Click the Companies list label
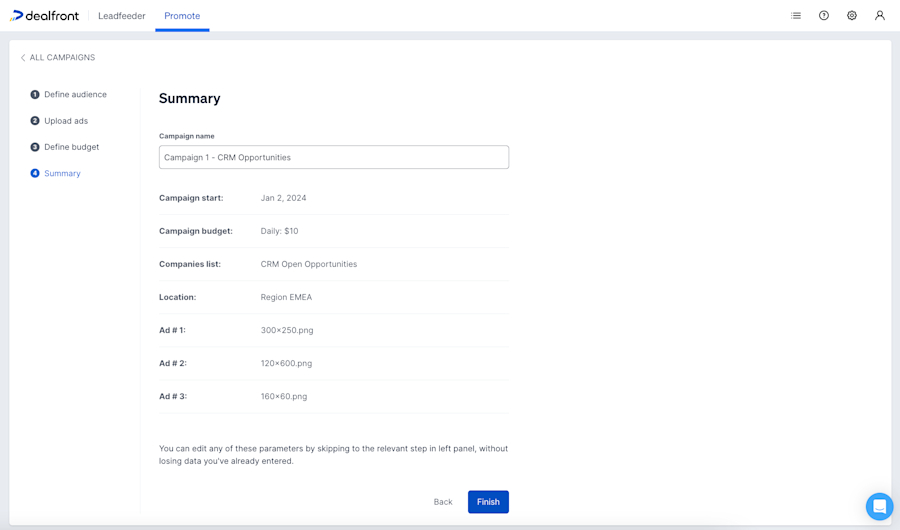 pos(189,264)
